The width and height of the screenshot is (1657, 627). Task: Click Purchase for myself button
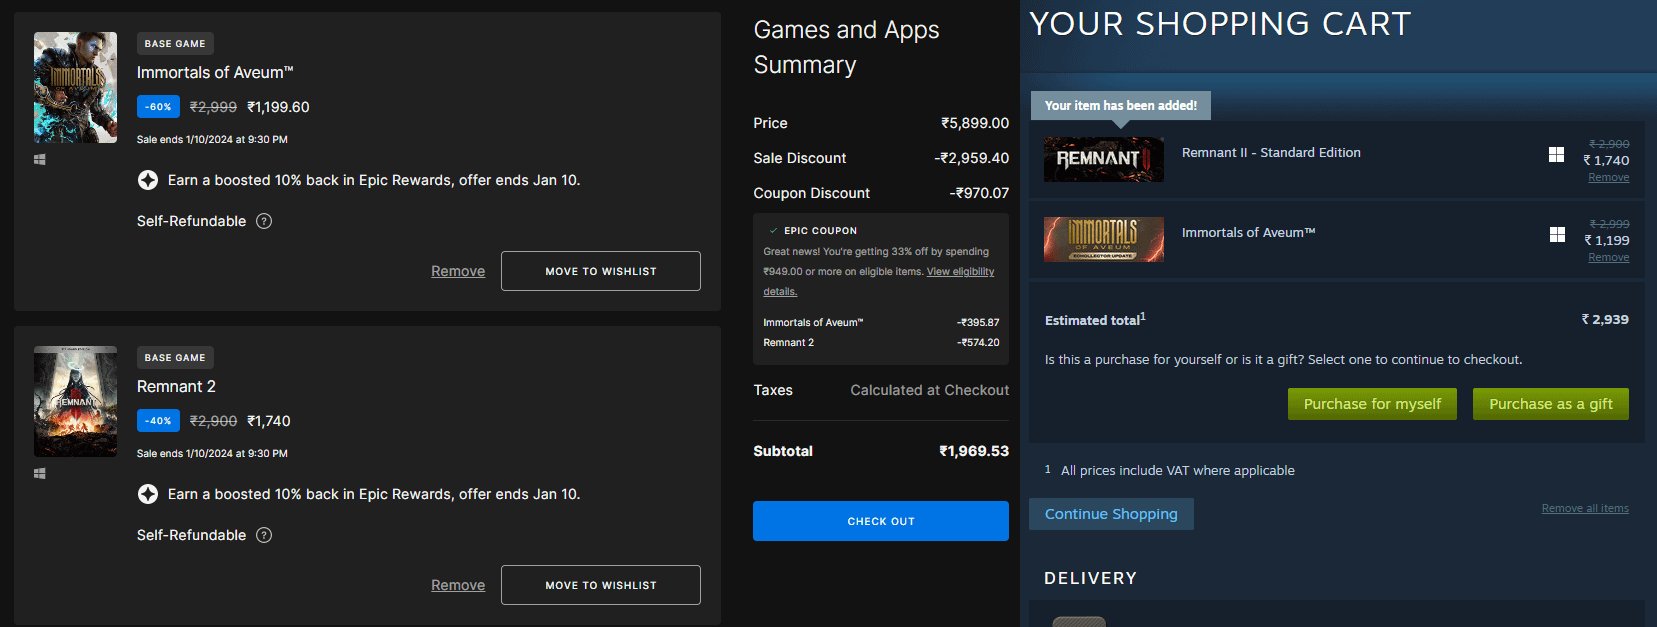pos(1372,404)
